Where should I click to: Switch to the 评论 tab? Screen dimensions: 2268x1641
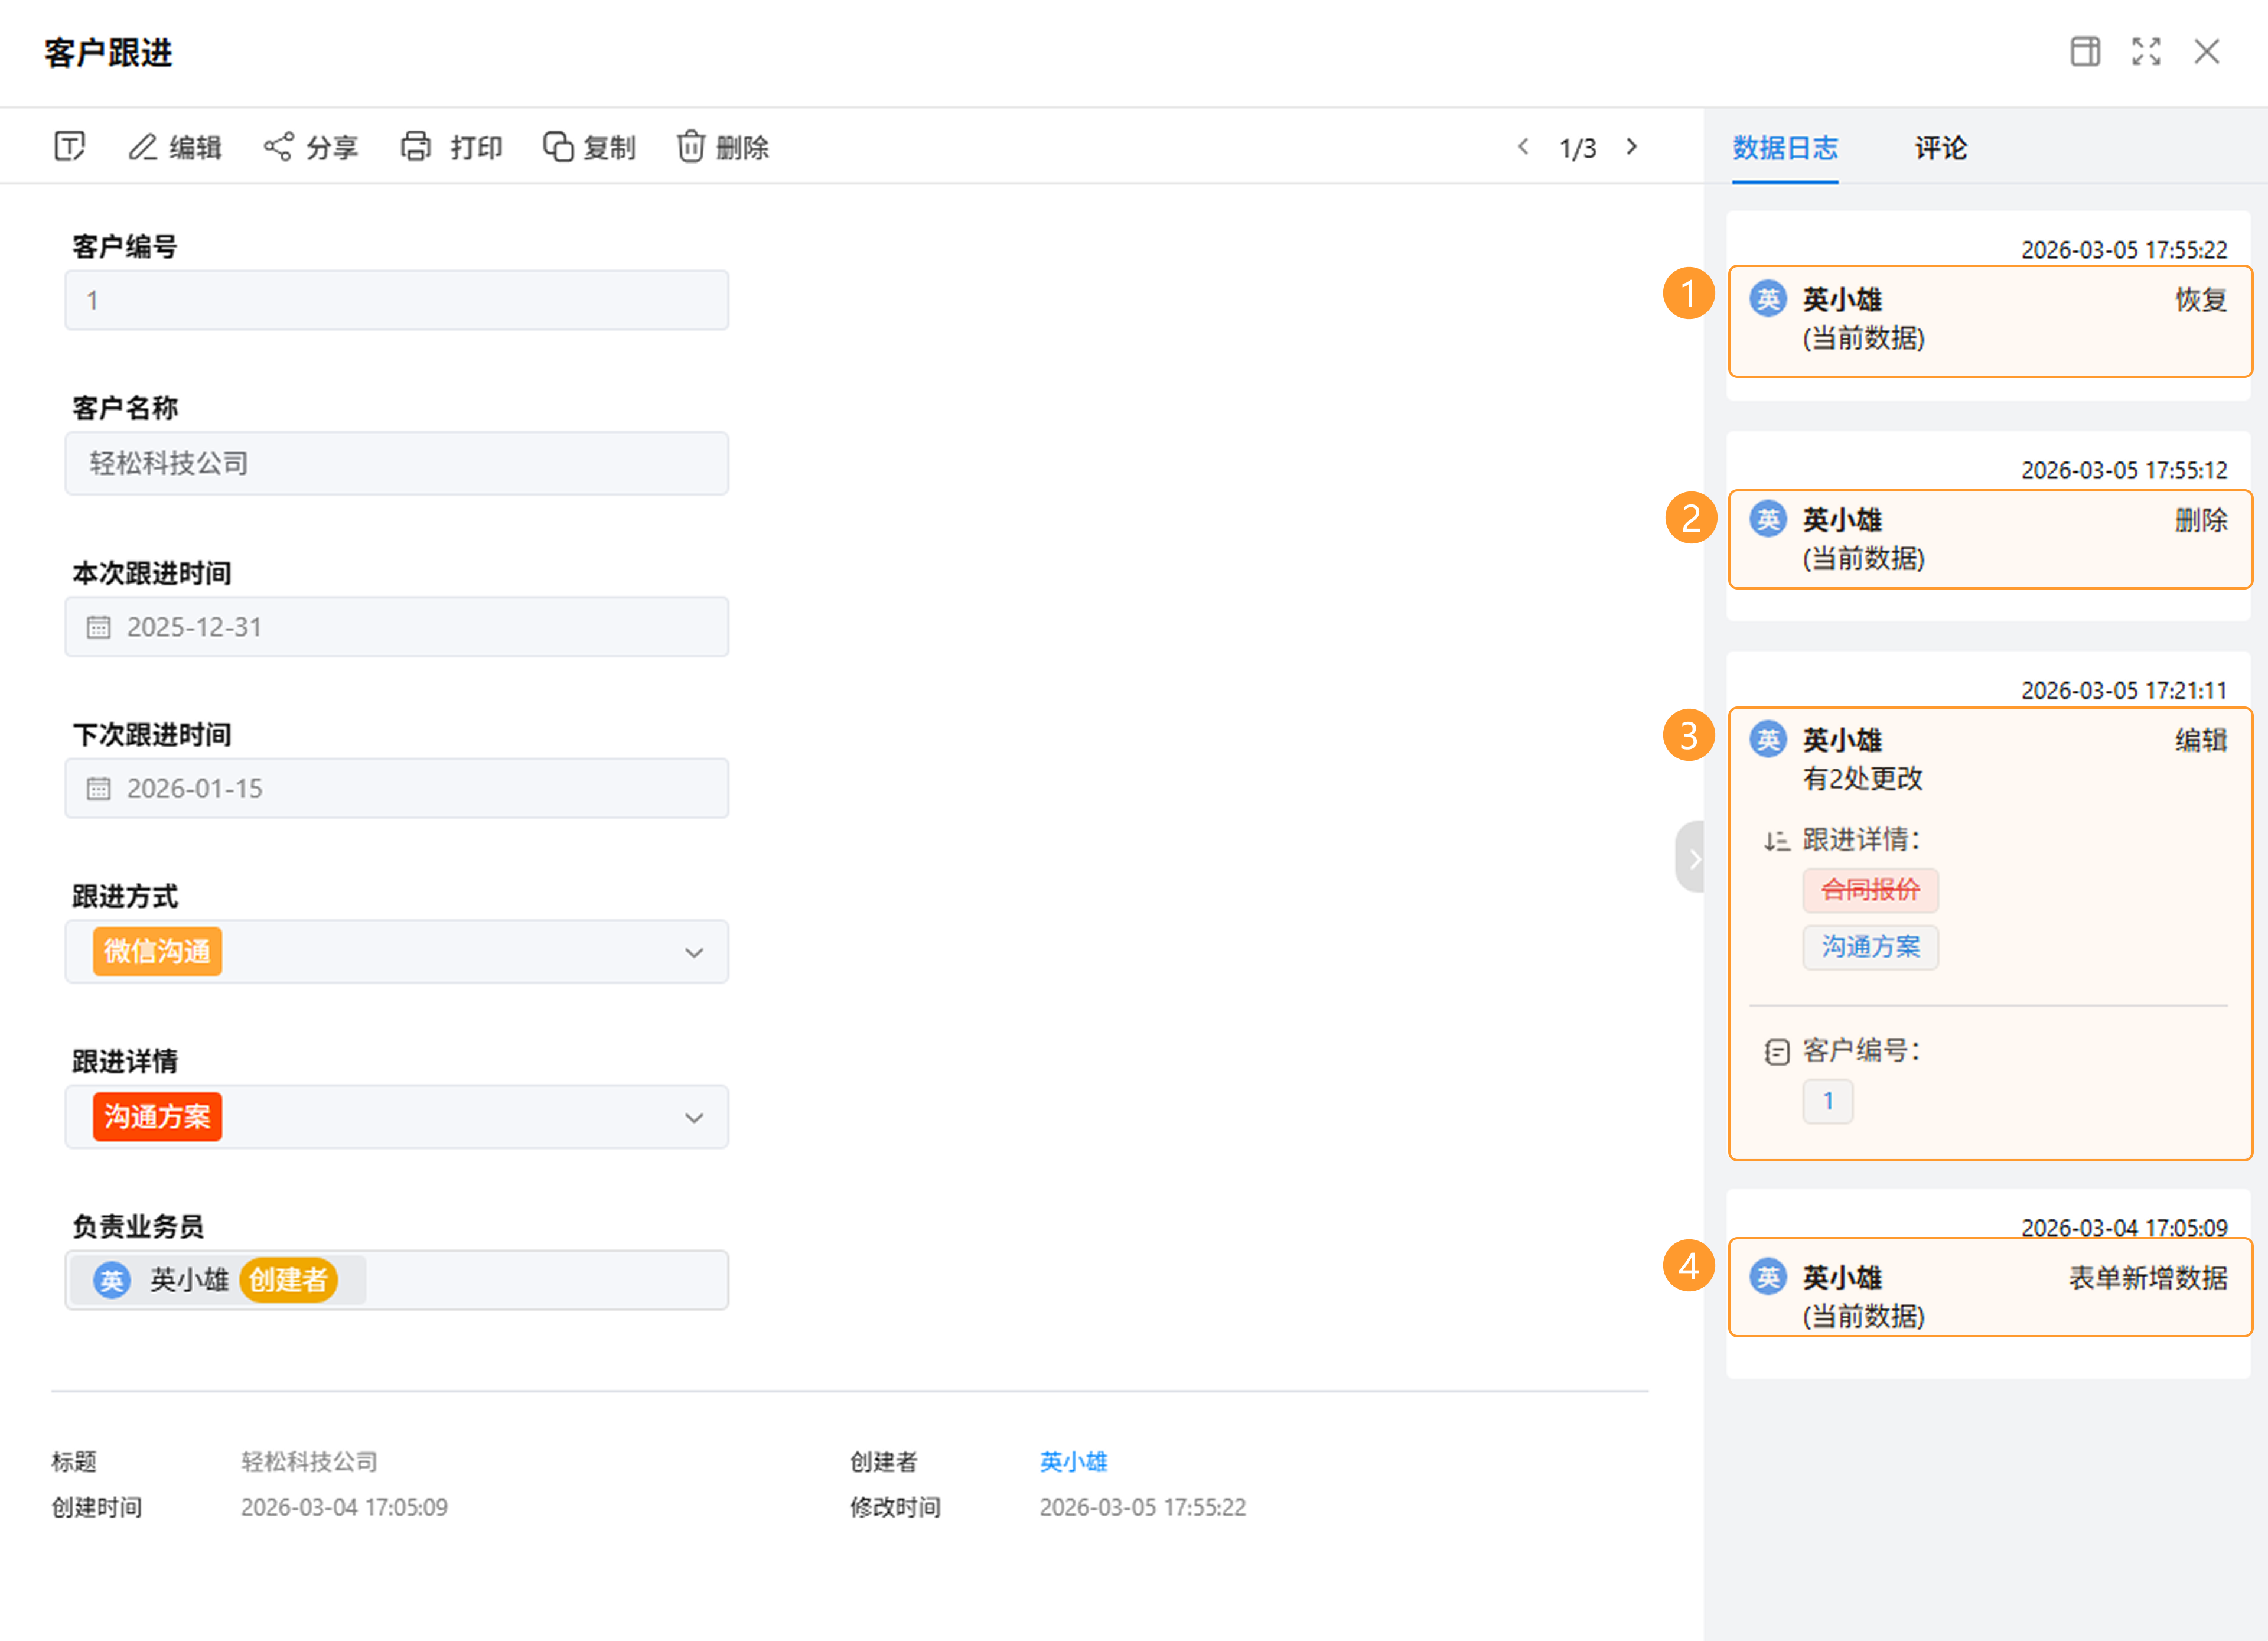point(1940,148)
